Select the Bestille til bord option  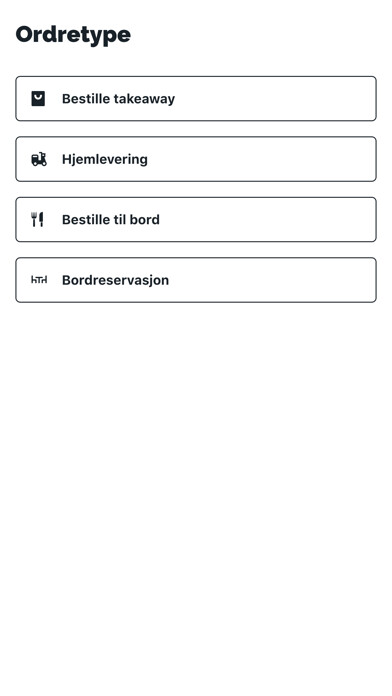(x=196, y=219)
